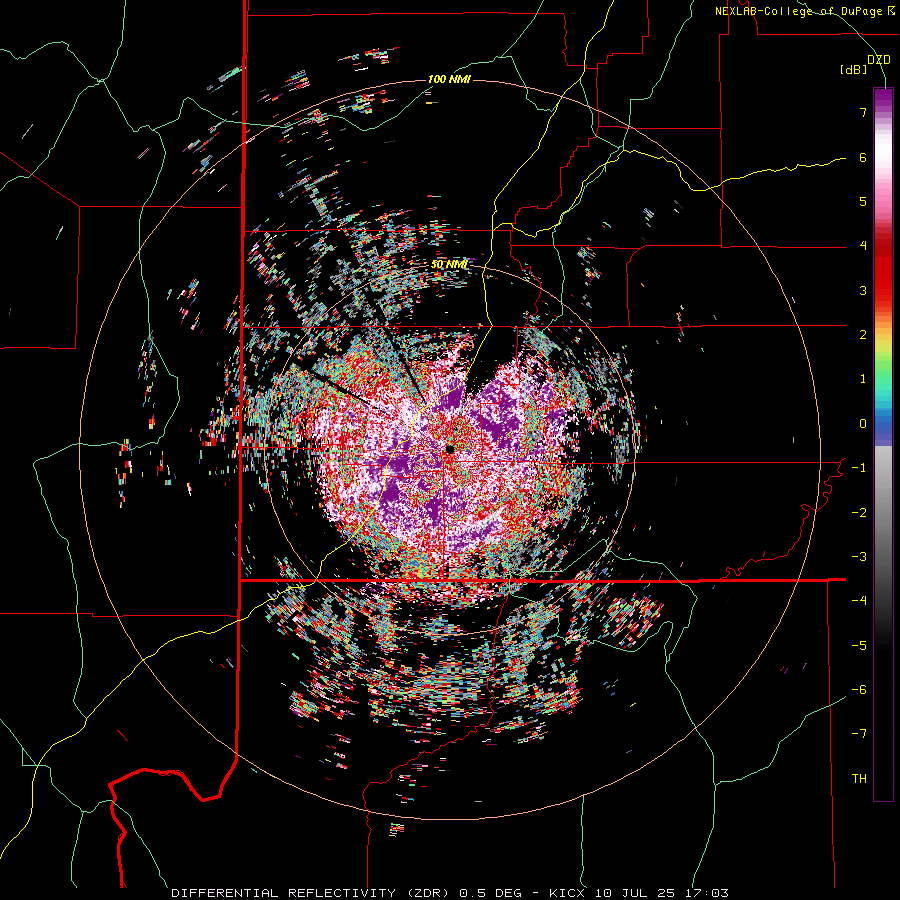Click the 5 value on color scale

[863, 201]
